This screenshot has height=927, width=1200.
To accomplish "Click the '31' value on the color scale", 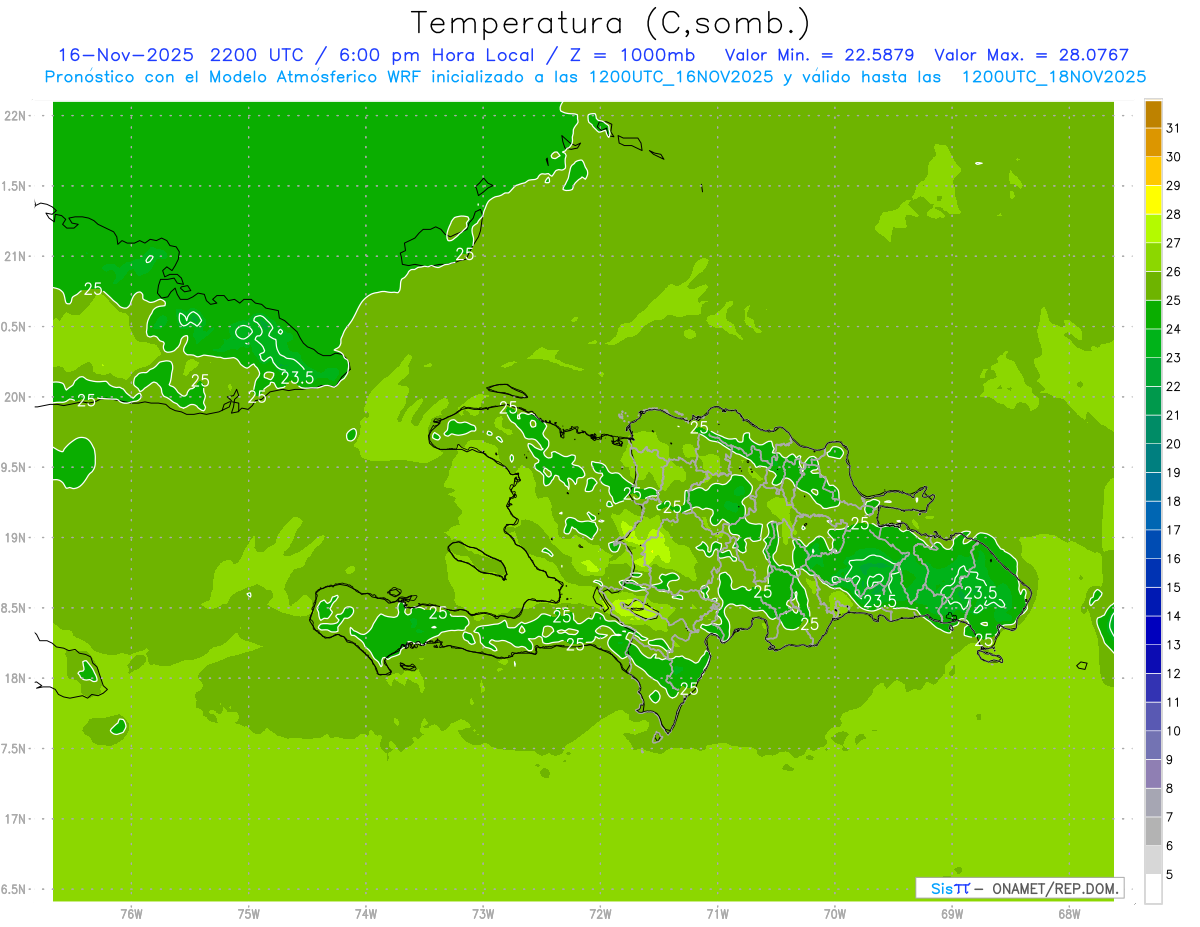I will (1174, 128).
